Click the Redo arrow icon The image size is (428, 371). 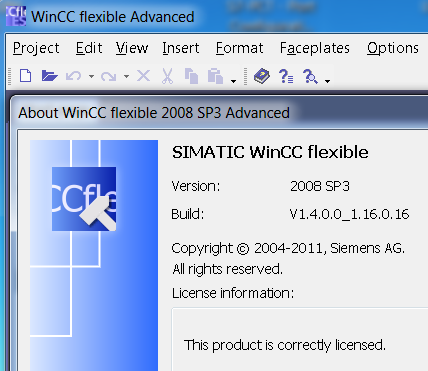pyautogui.click(x=109, y=76)
